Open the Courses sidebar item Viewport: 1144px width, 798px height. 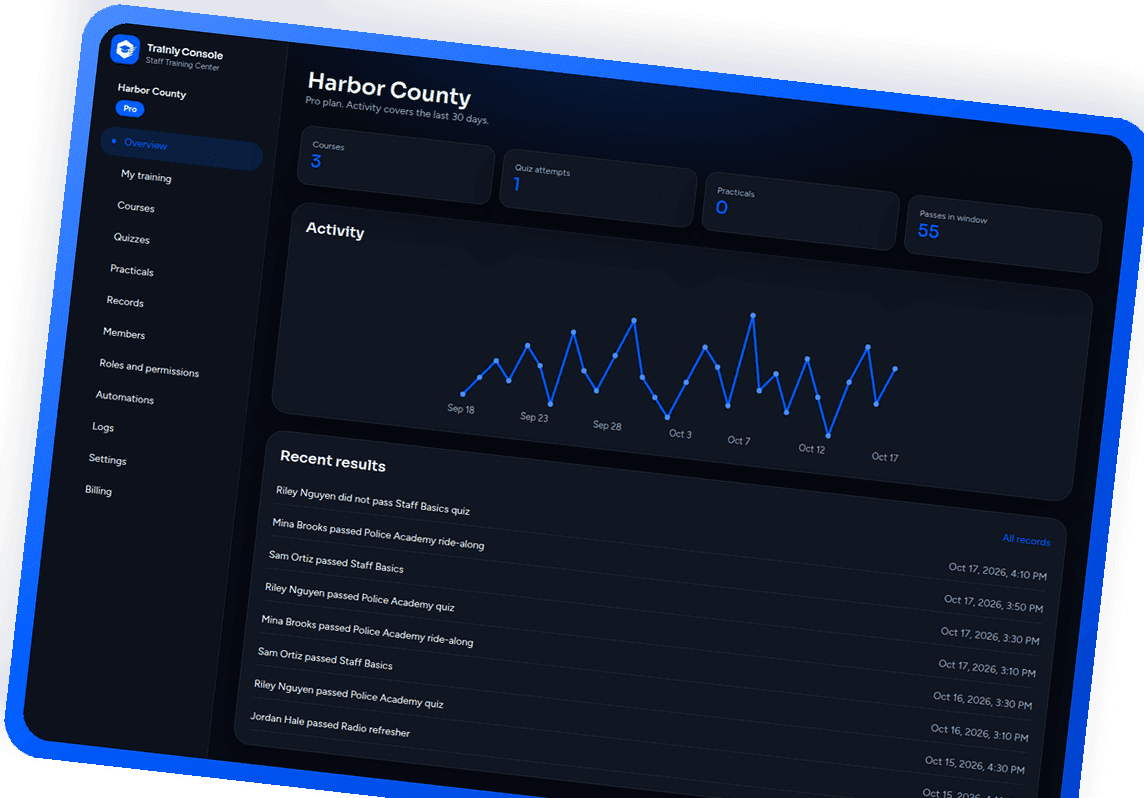[136, 207]
